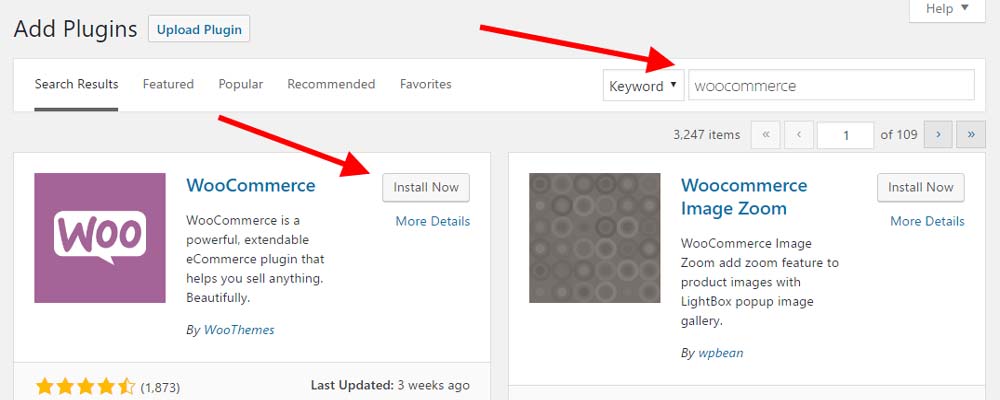Switch to the Popular tab

click(241, 84)
